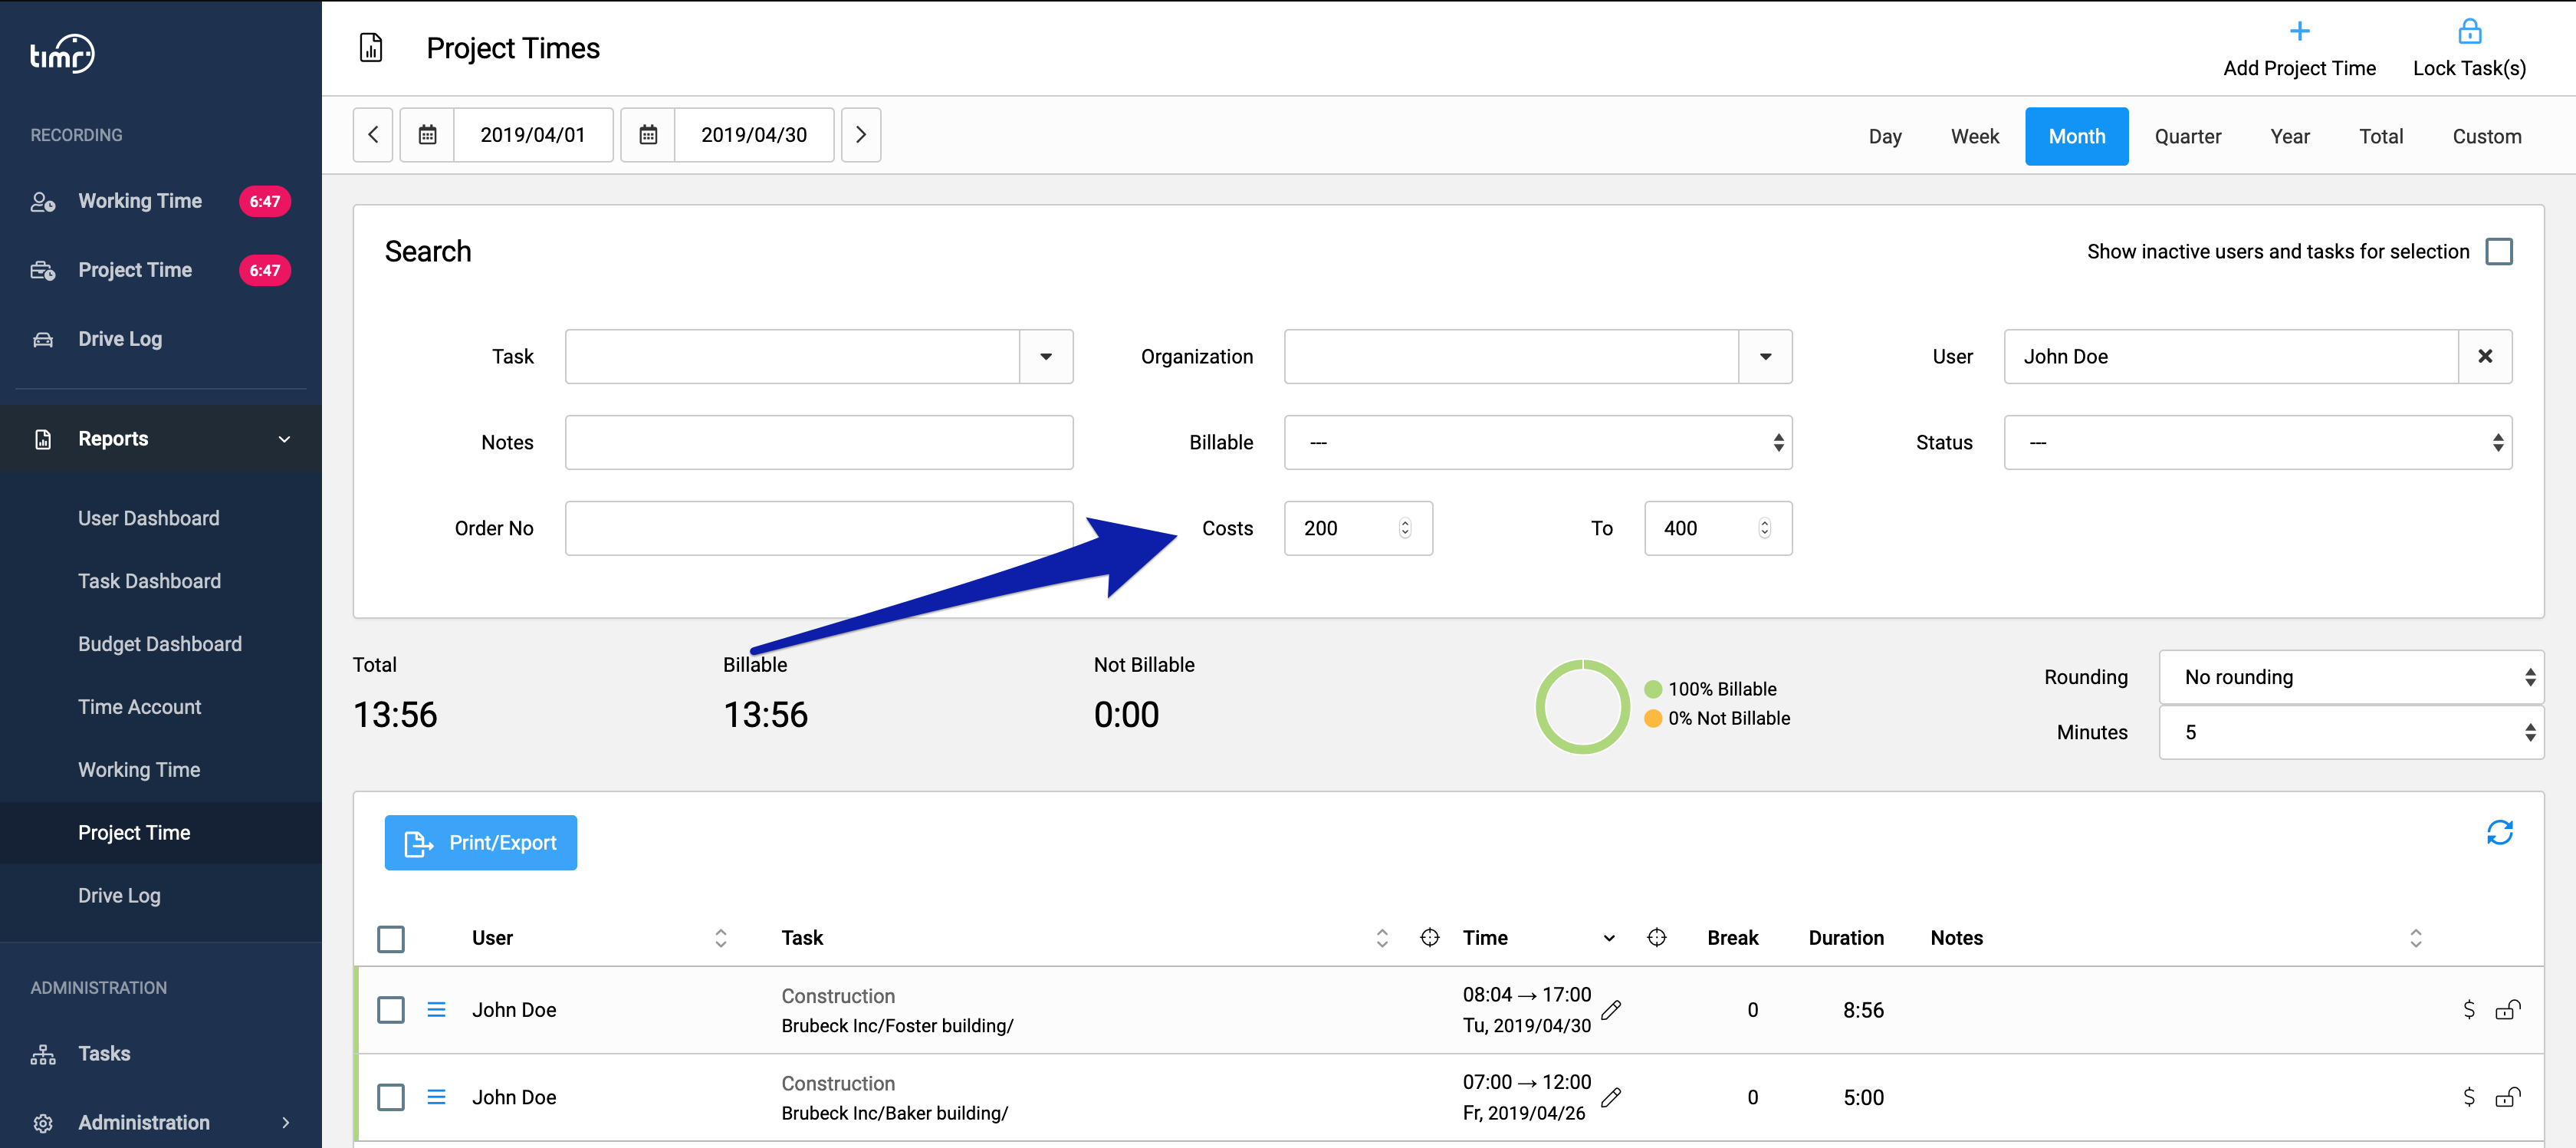2576x1148 pixels.
Task: Open the Rounding dropdown
Action: pyautogui.click(x=2351, y=677)
